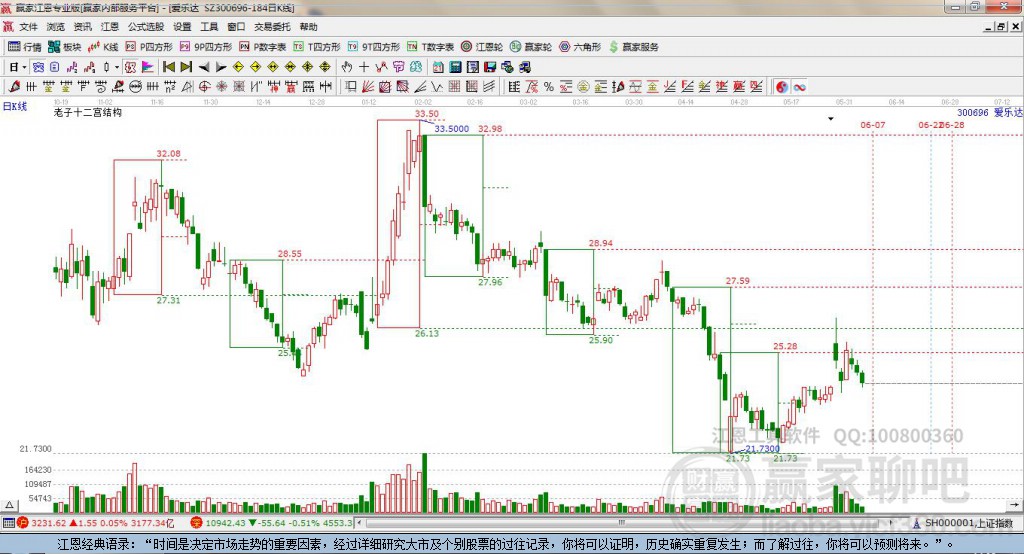Click the black right-arrow step-forward icon
1024x554 pixels.
(x=221, y=67)
